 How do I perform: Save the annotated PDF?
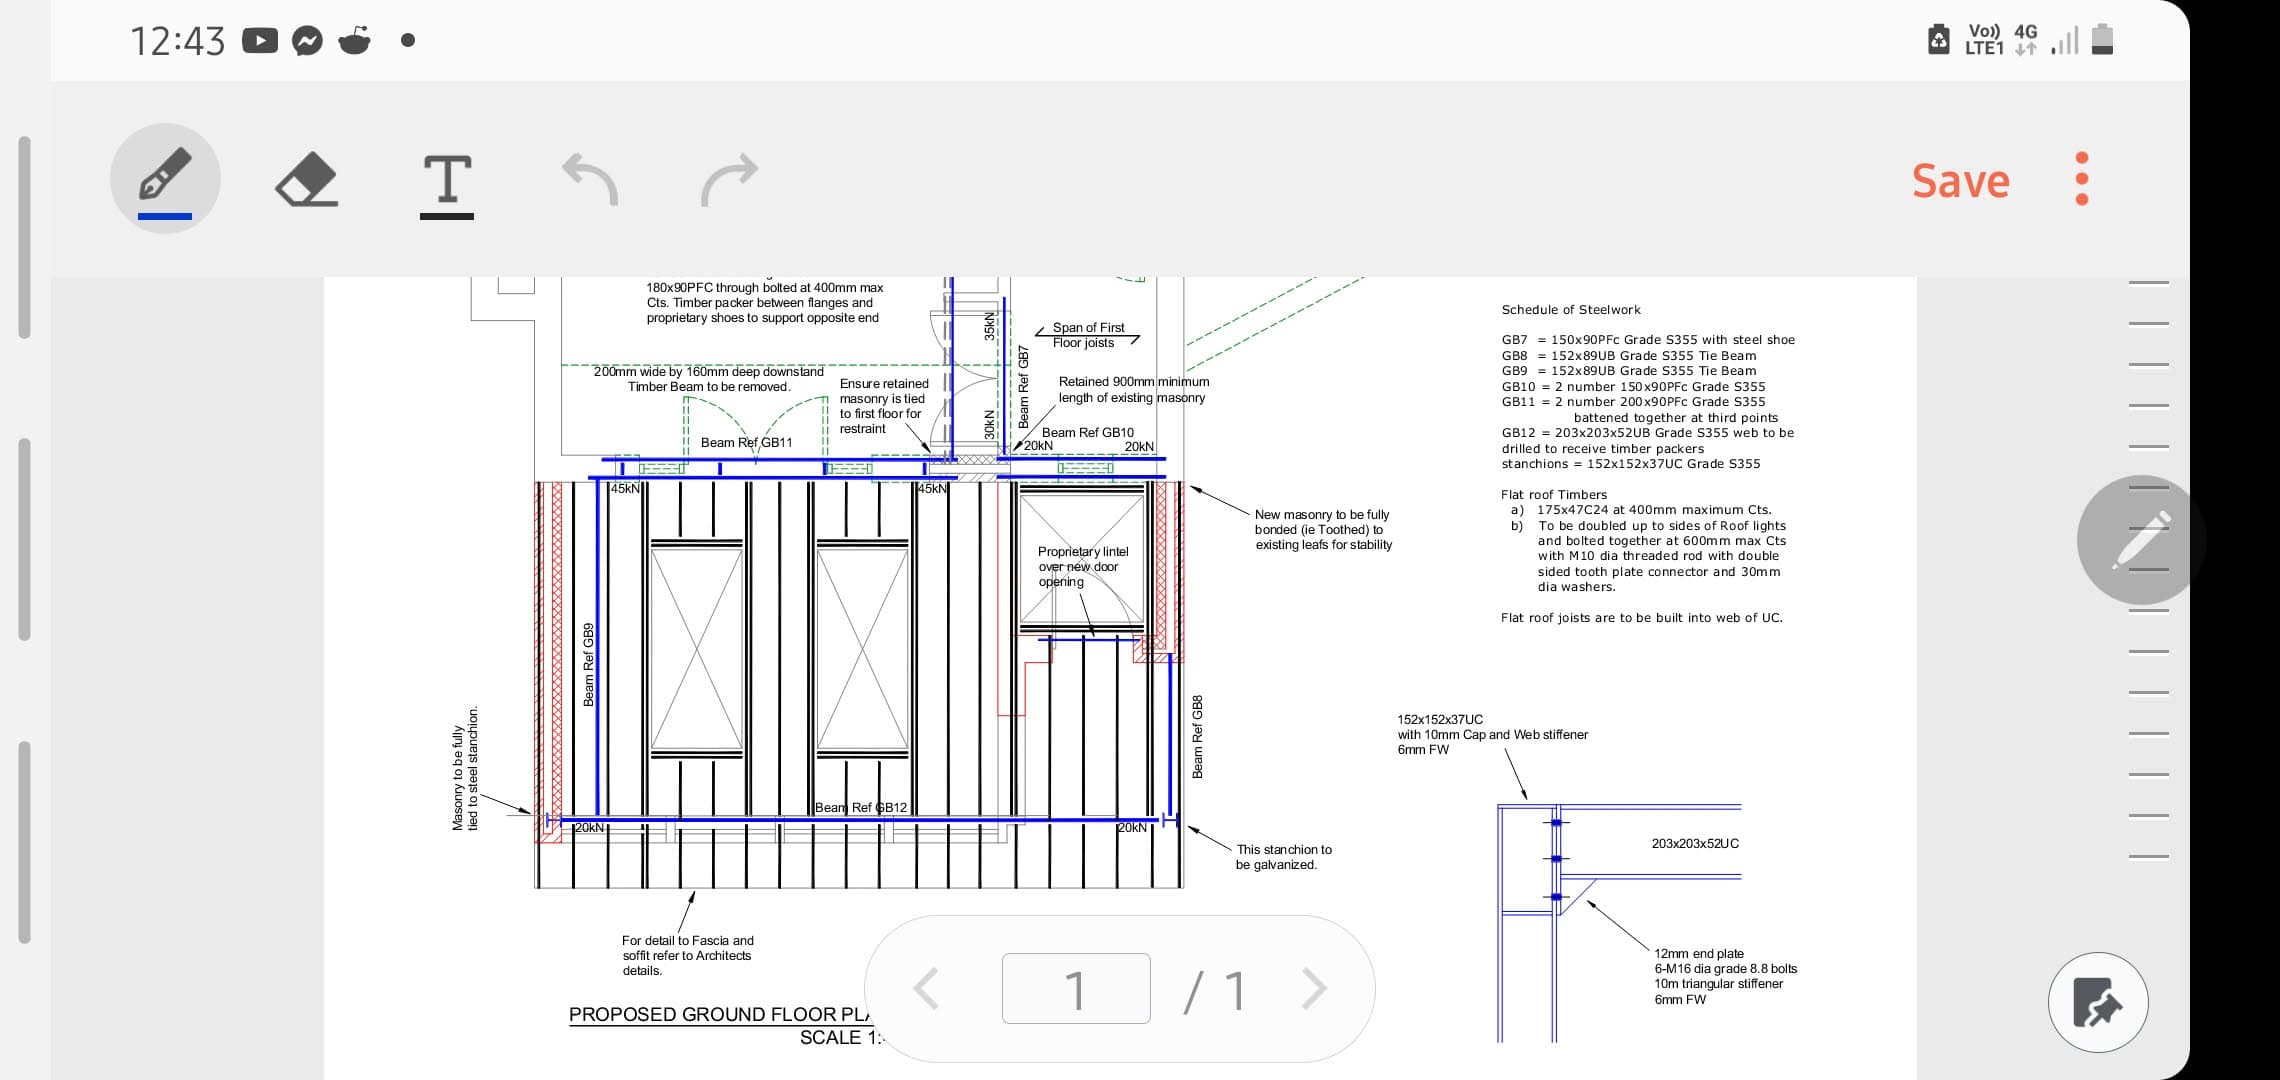point(1960,181)
